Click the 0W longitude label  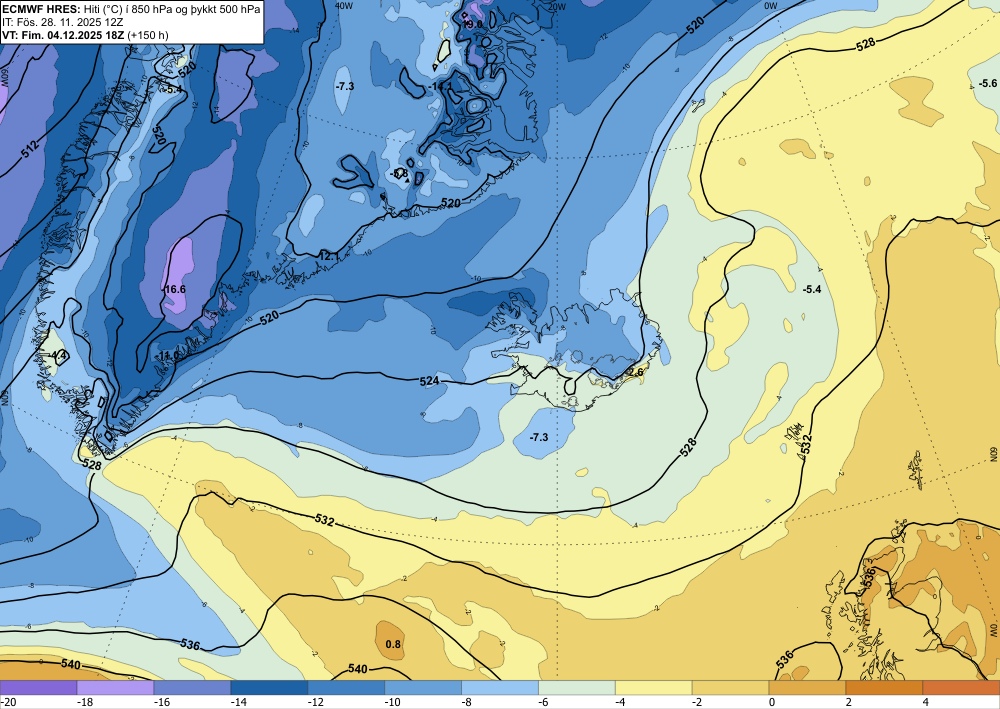(x=771, y=6)
